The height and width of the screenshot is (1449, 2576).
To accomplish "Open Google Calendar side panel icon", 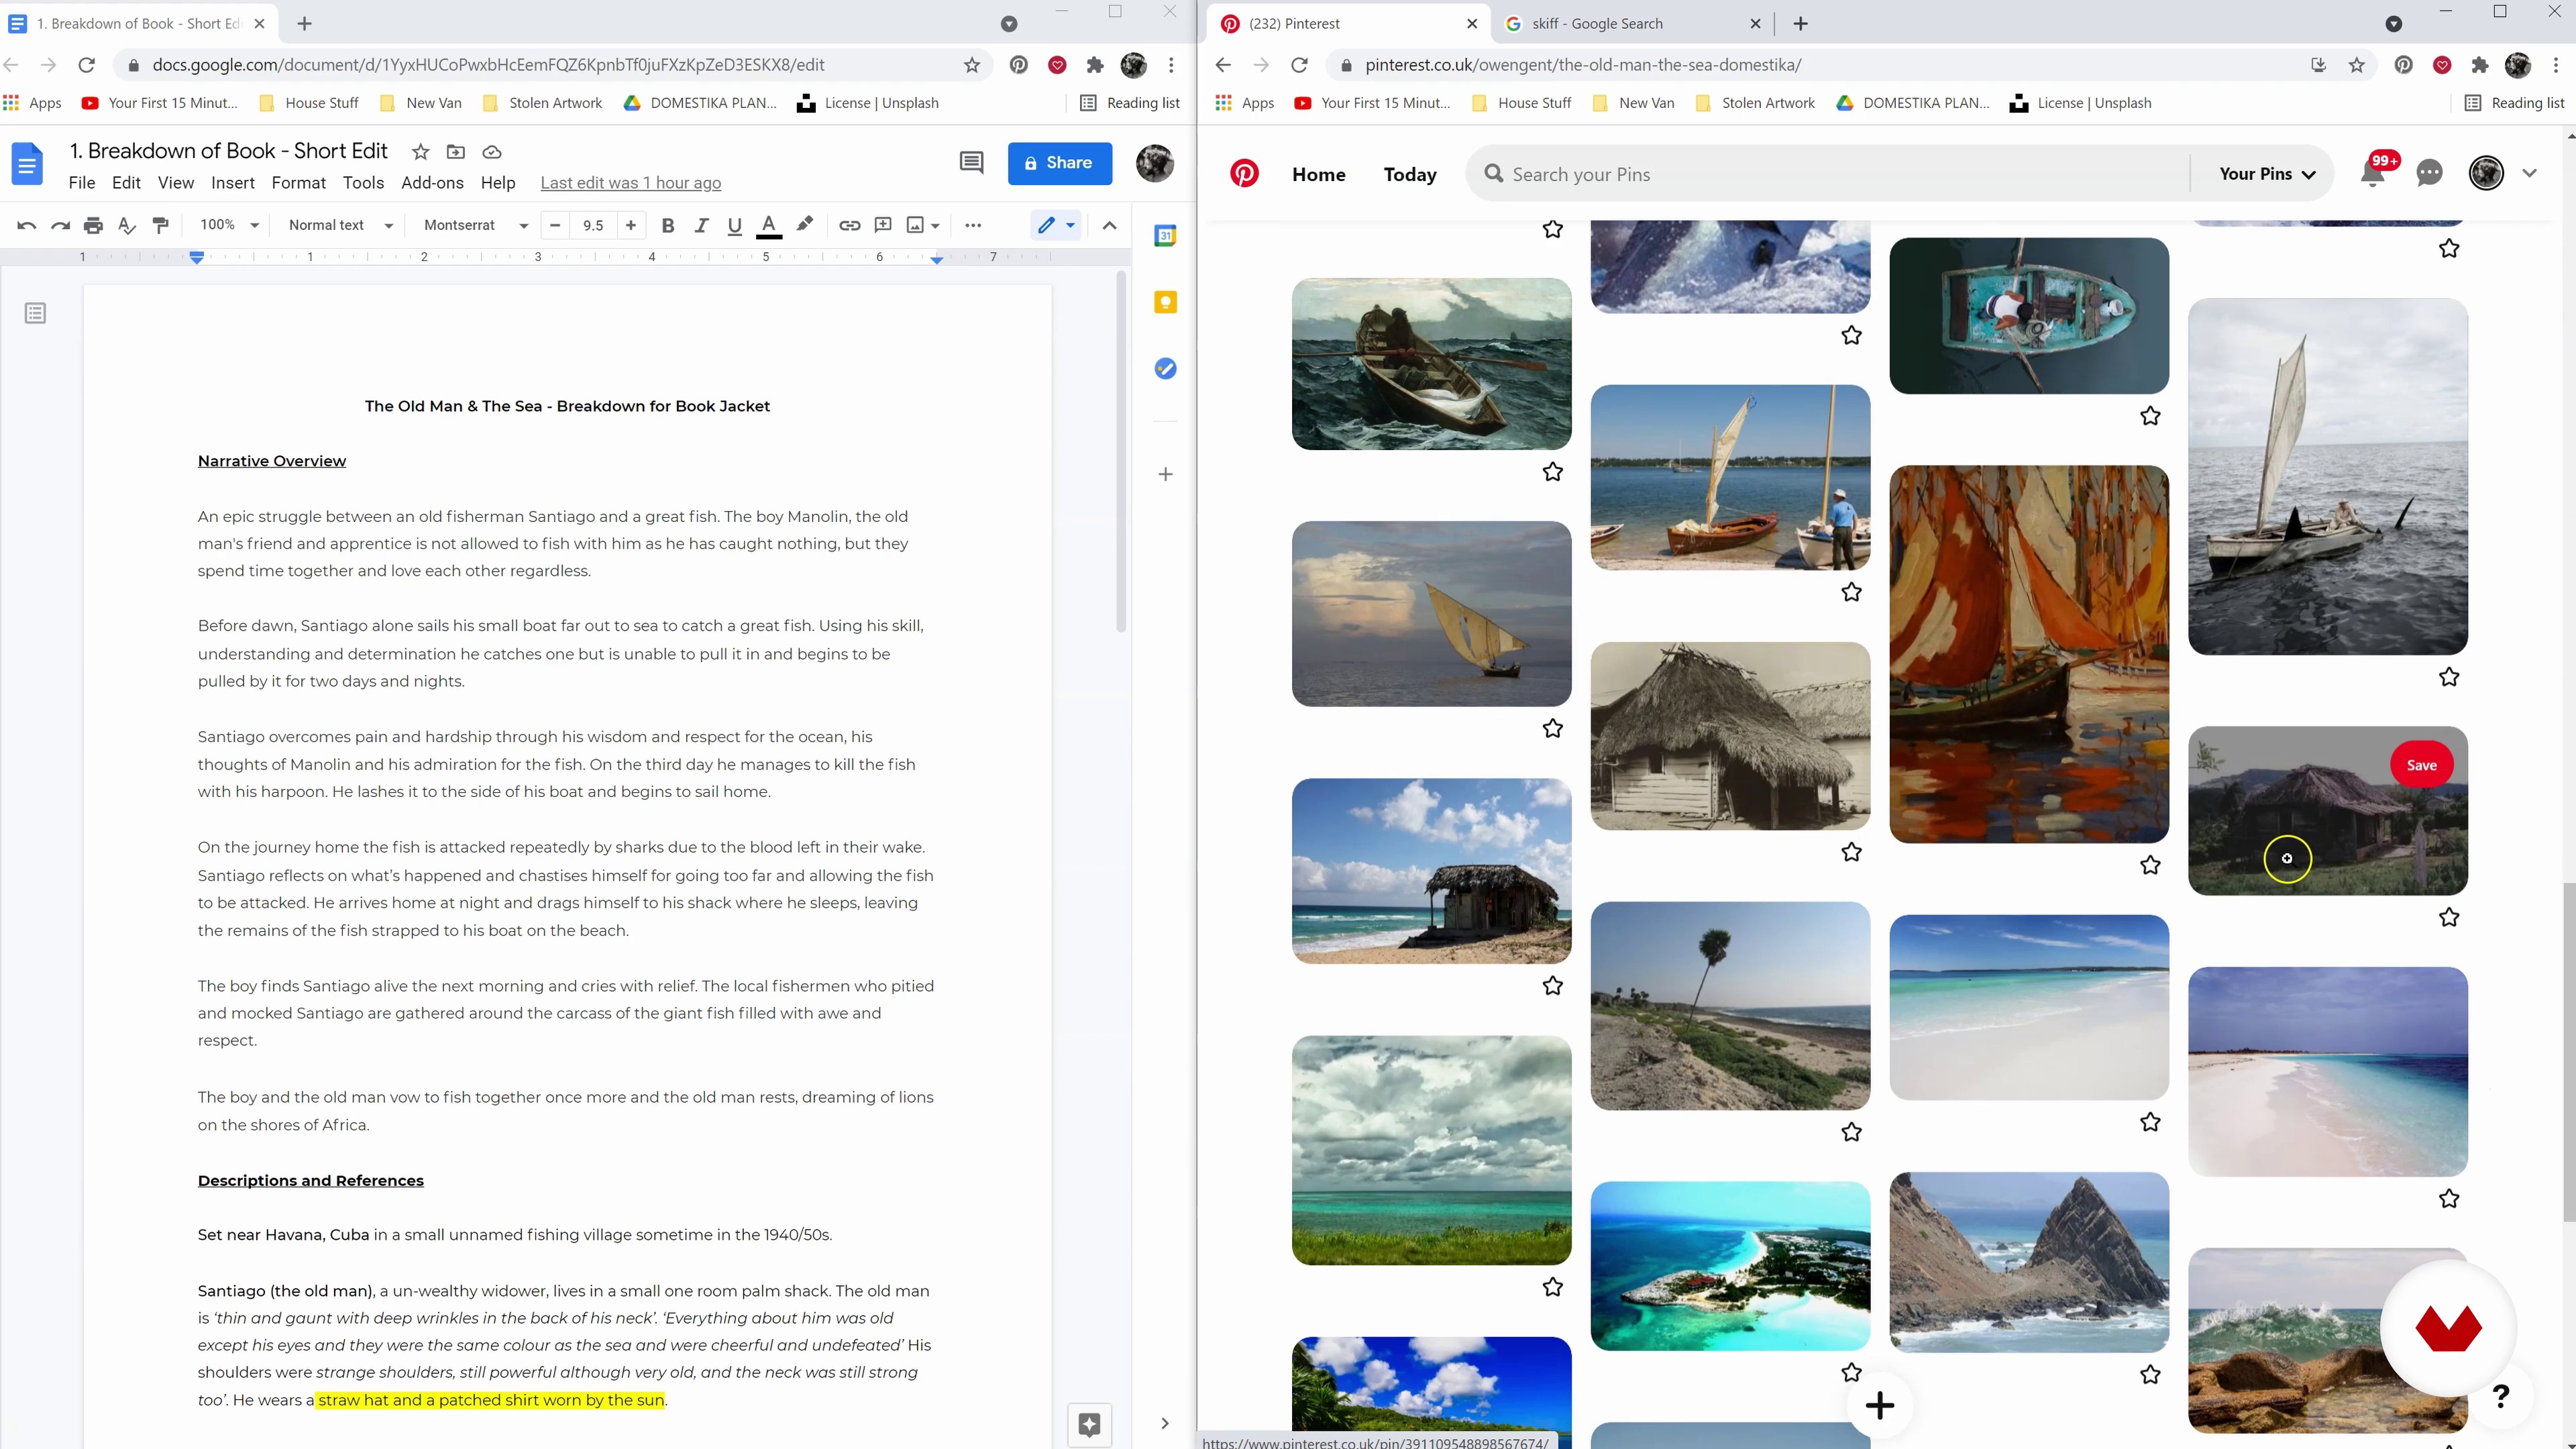I will tap(1165, 236).
